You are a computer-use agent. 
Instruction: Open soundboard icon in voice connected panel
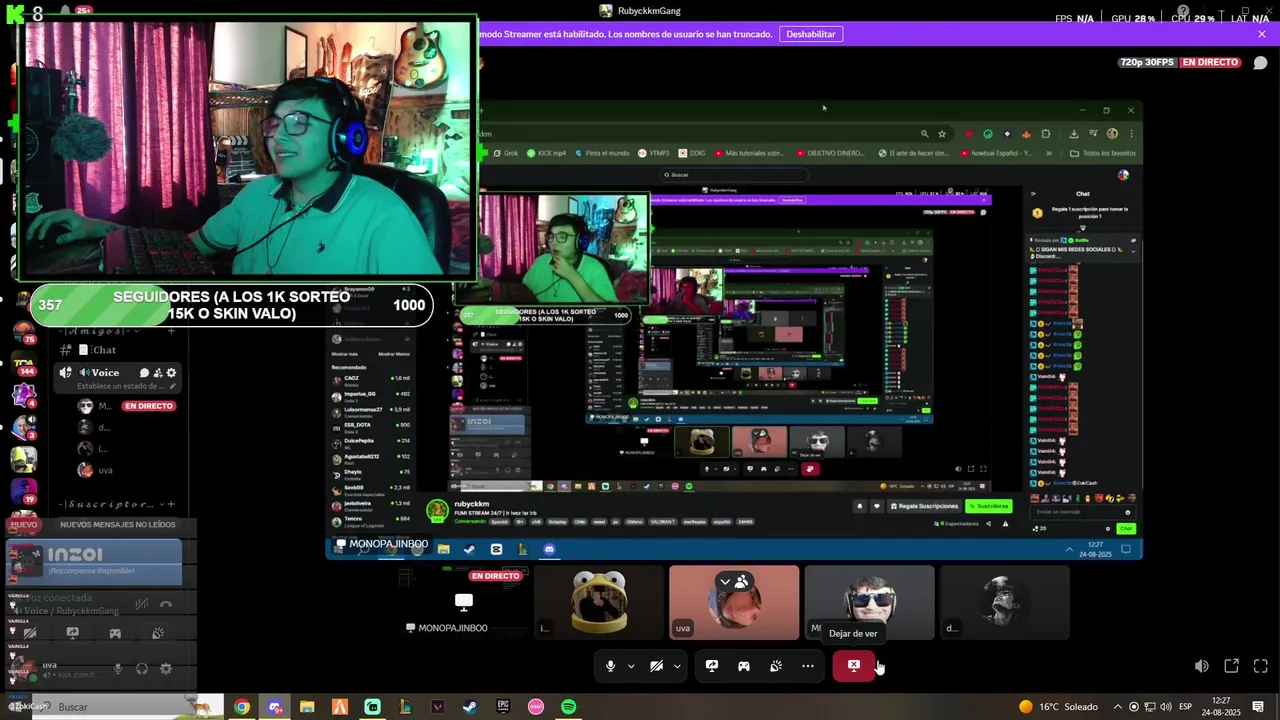point(158,633)
